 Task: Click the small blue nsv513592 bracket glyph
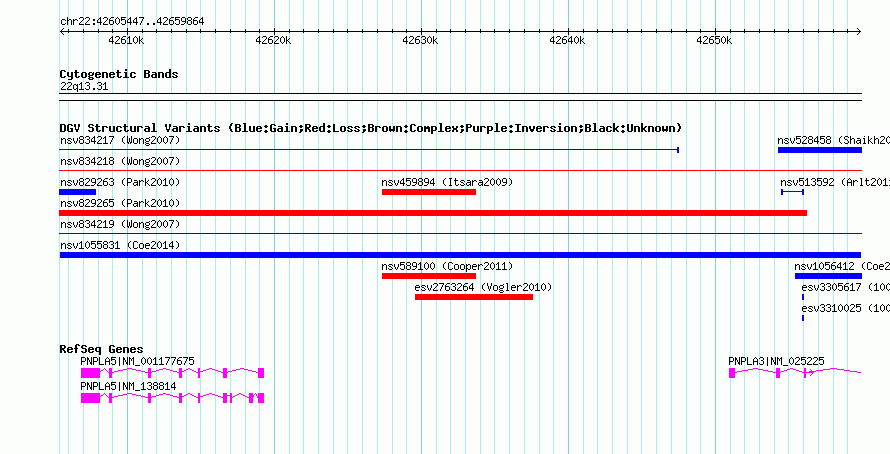point(792,192)
